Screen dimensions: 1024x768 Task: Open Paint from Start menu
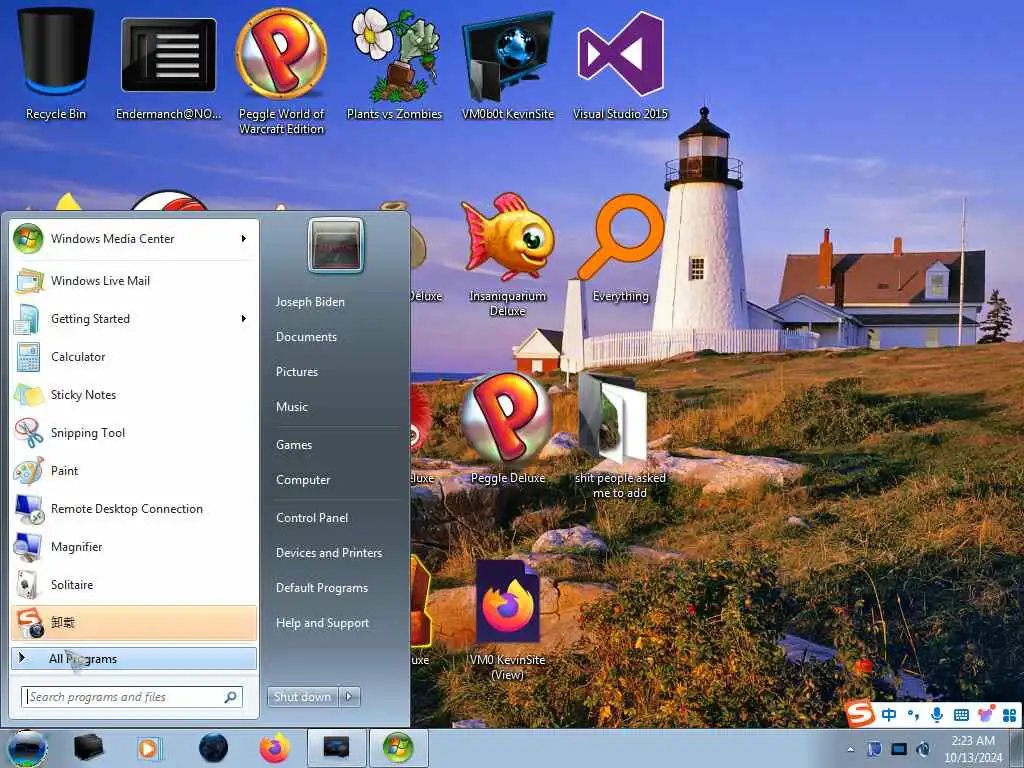[133, 470]
